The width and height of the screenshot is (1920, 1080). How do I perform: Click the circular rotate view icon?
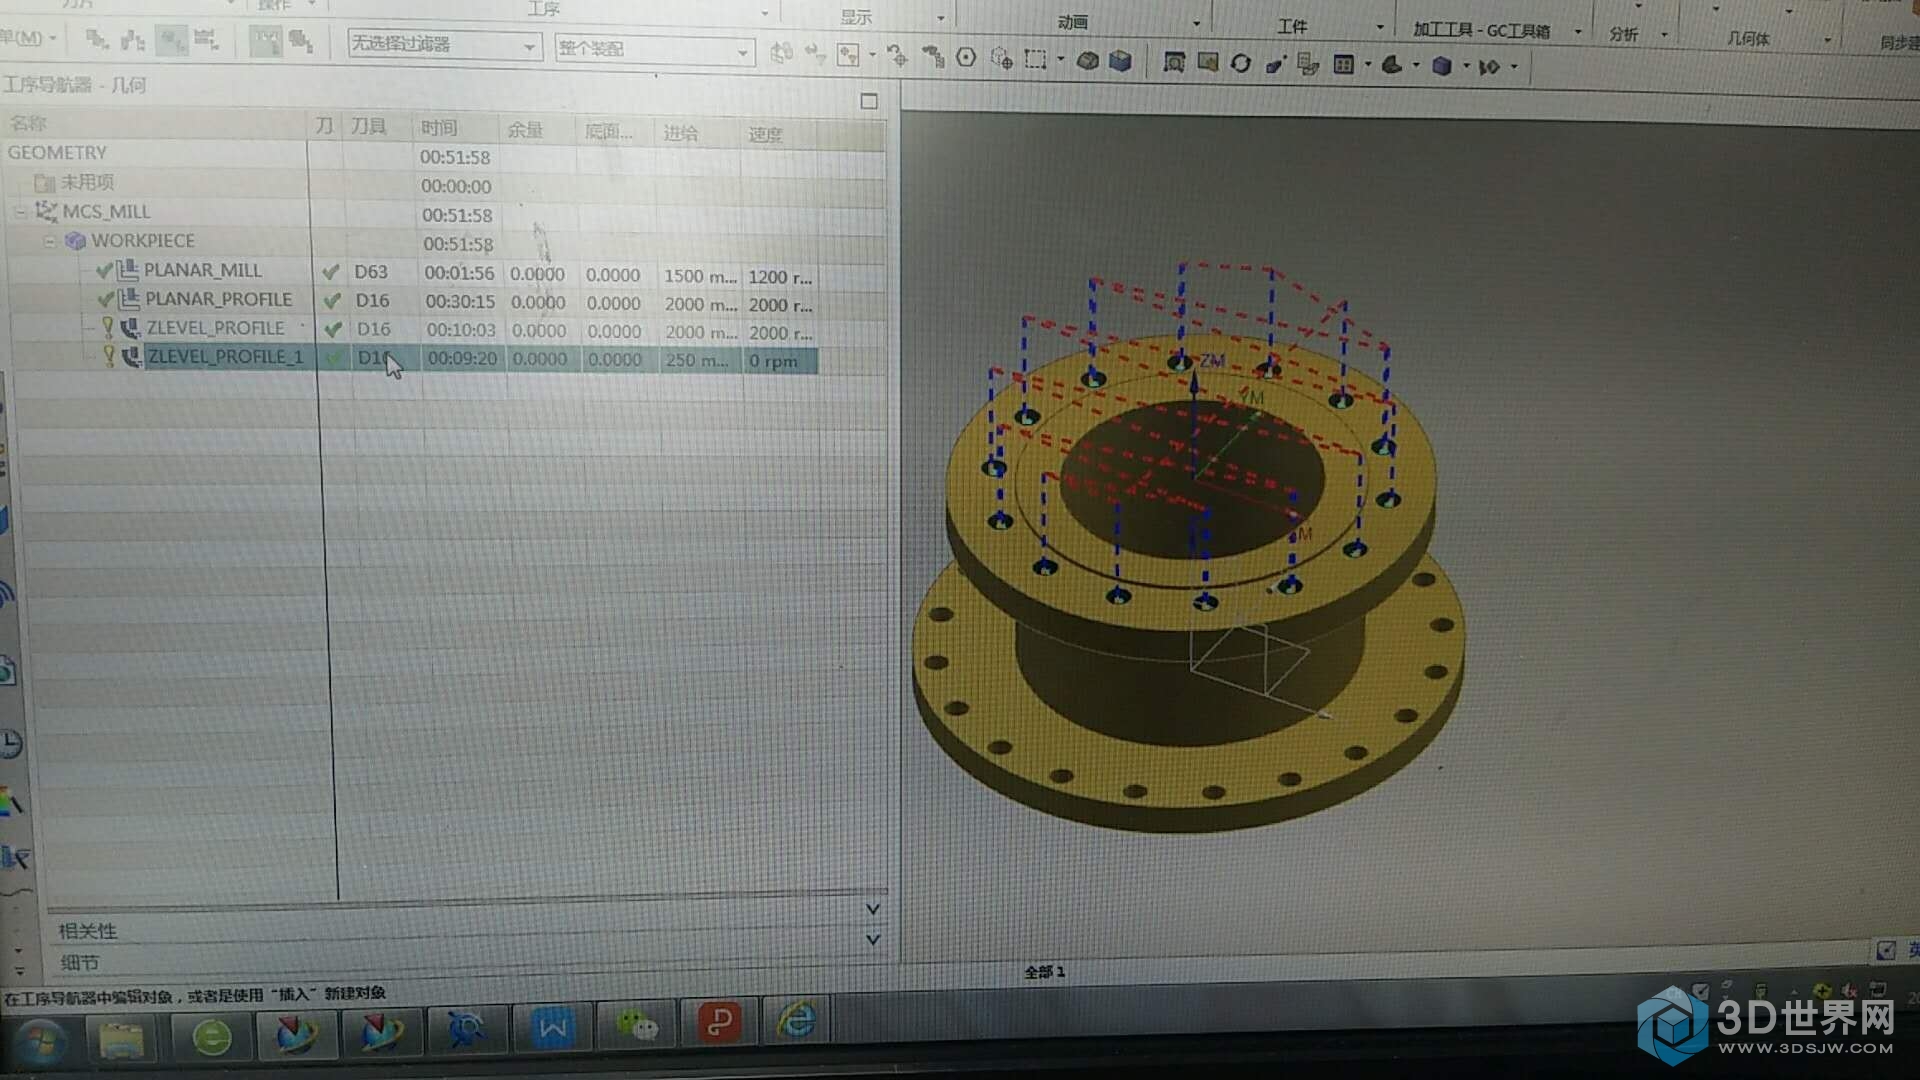click(1241, 63)
